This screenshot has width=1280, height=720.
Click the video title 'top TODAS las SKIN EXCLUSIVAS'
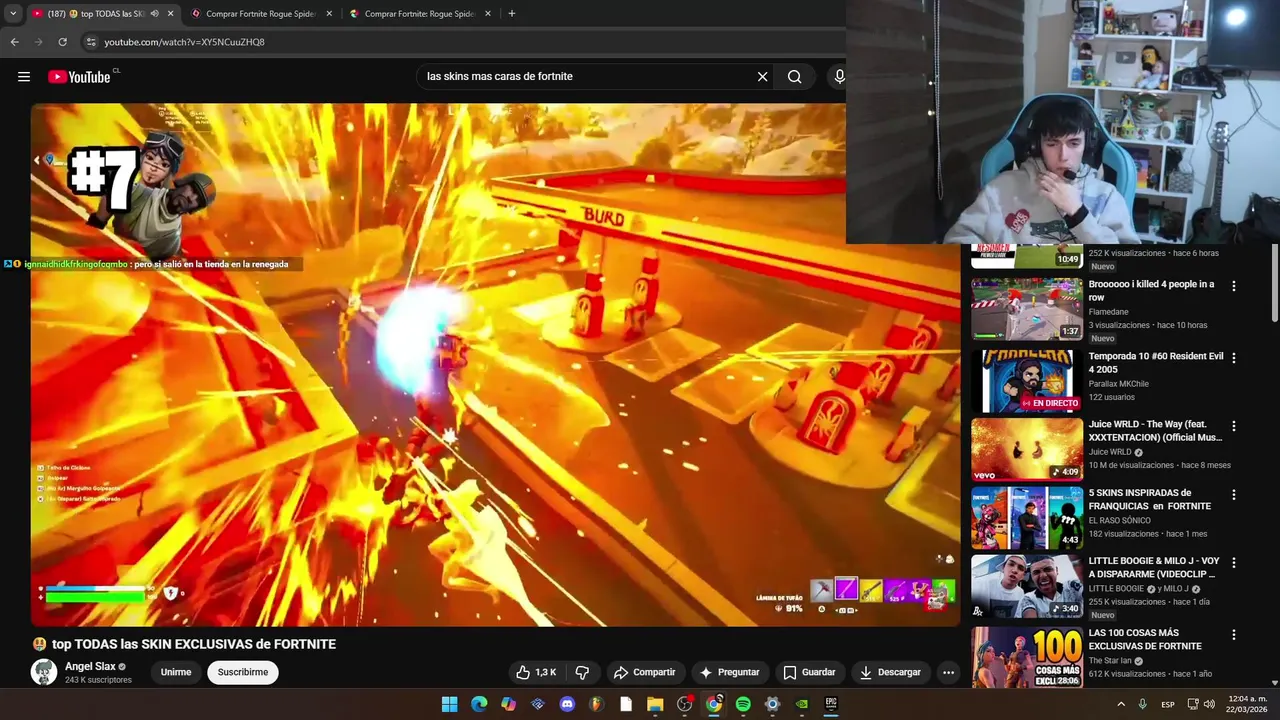click(x=194, y=644)
